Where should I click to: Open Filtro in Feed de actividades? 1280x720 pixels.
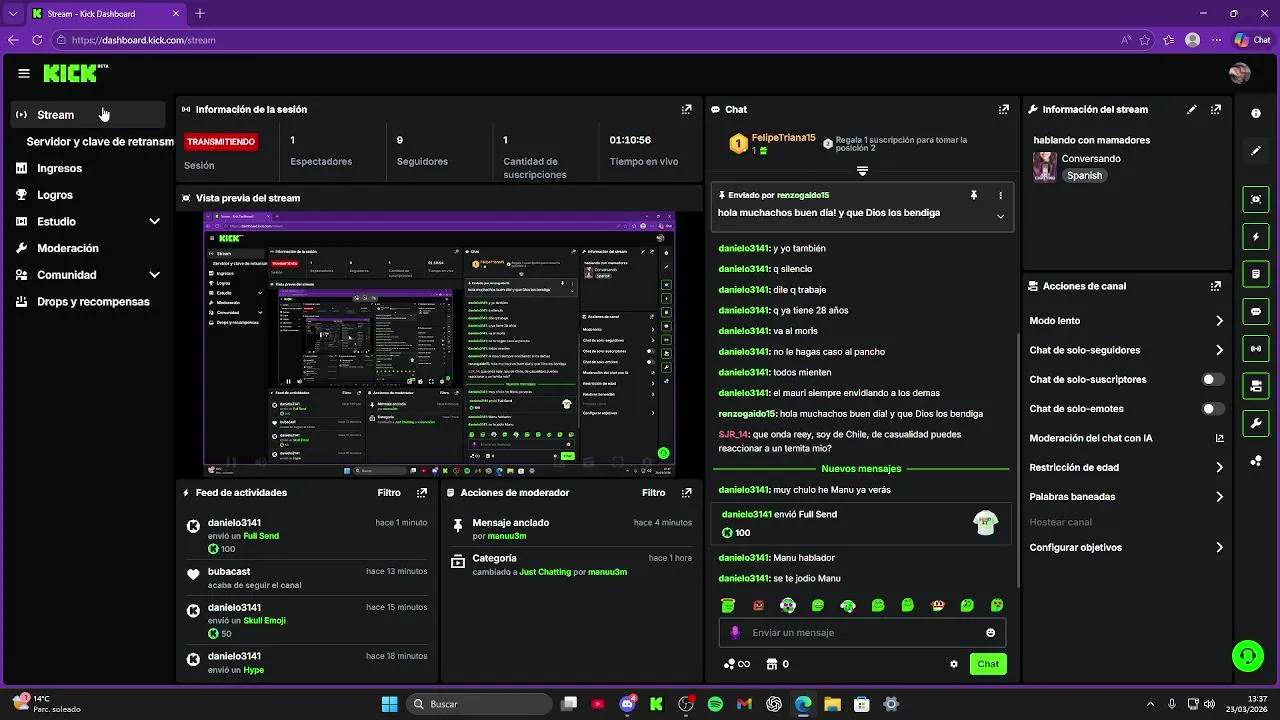(x=389, y=493)
